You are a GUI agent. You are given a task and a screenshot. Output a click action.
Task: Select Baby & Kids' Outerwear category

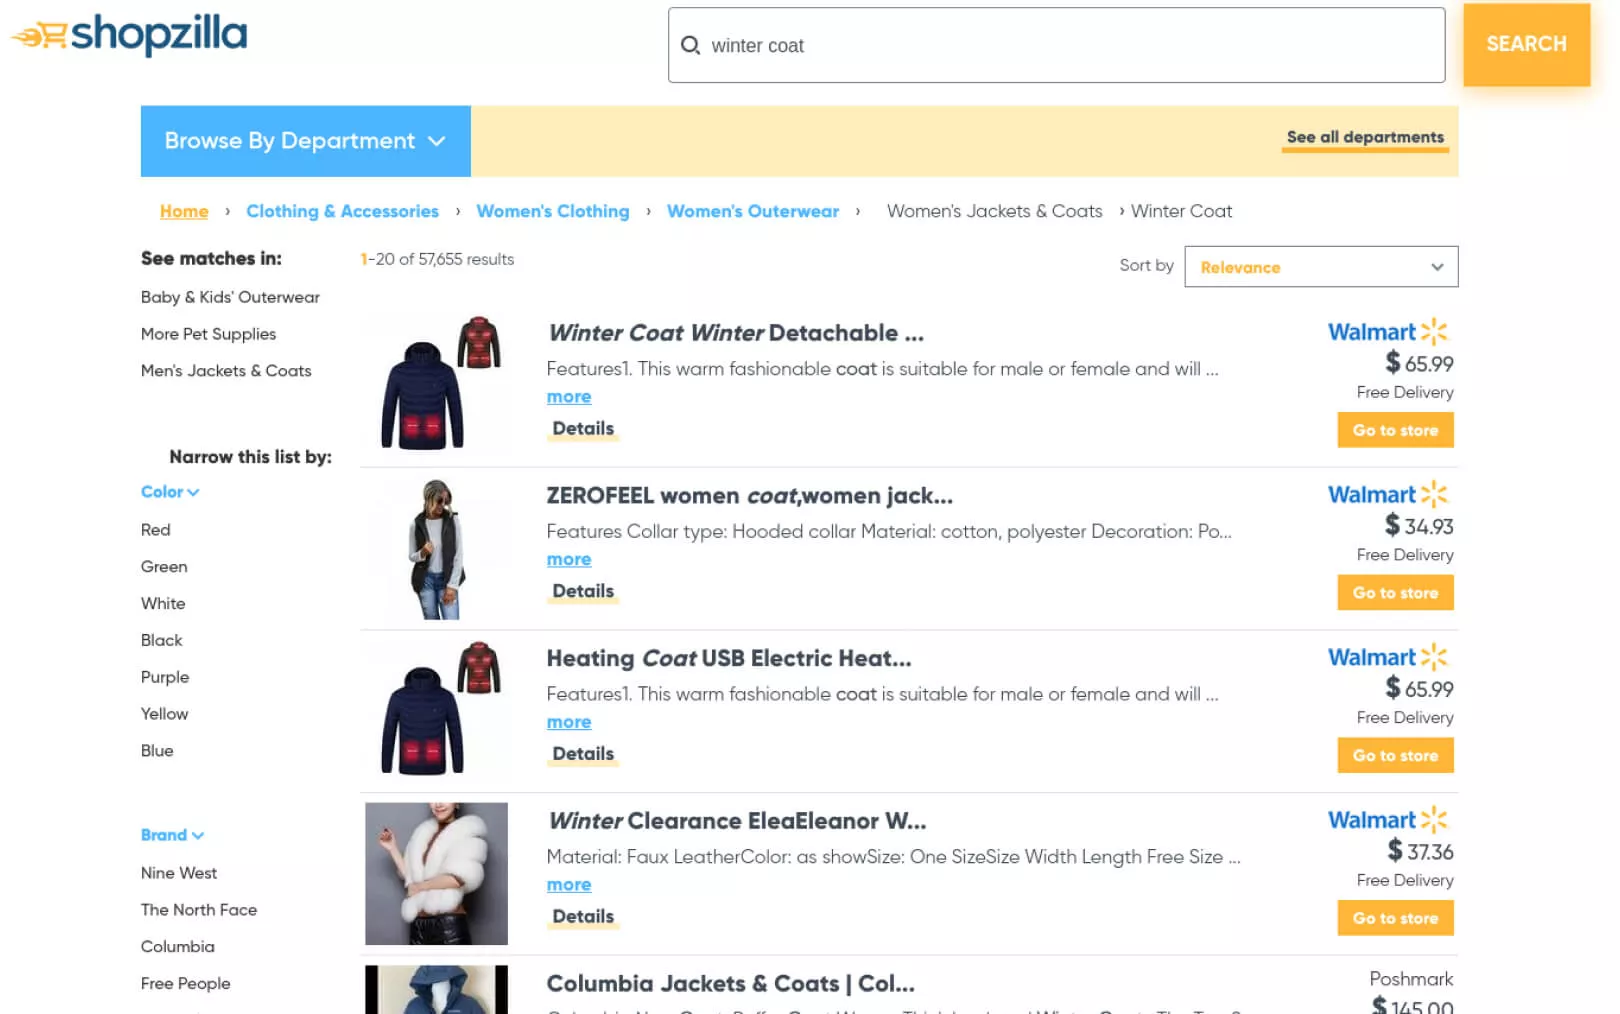230,297
